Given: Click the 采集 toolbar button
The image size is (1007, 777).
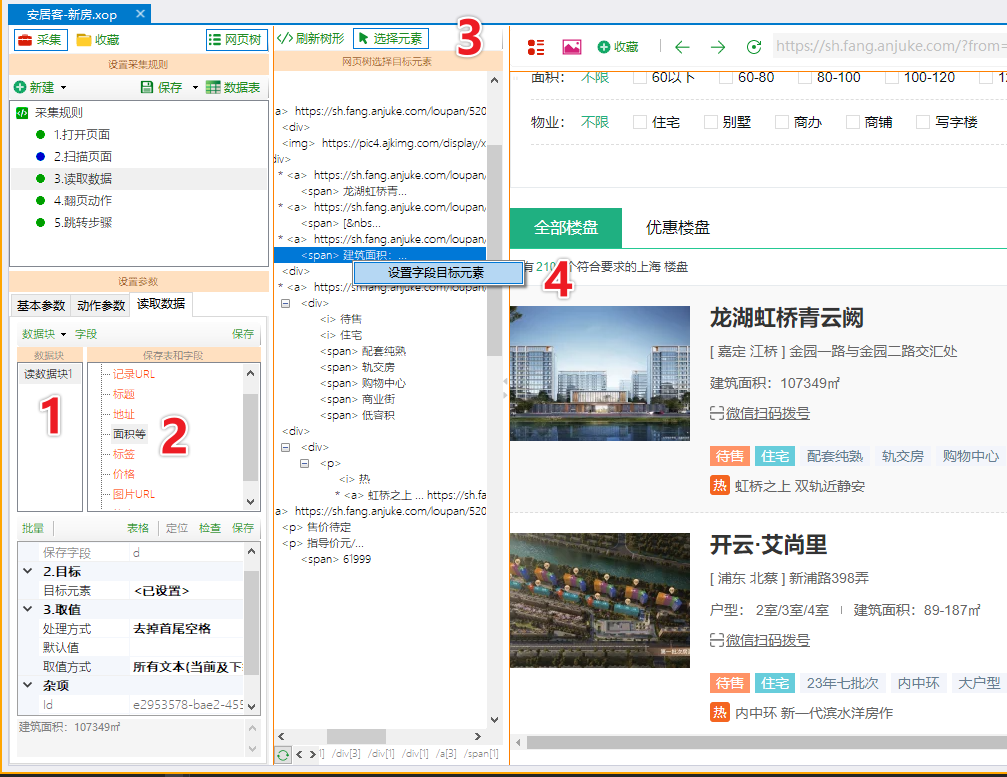Looking at the screenshot, I should click(x=40, y=40).
